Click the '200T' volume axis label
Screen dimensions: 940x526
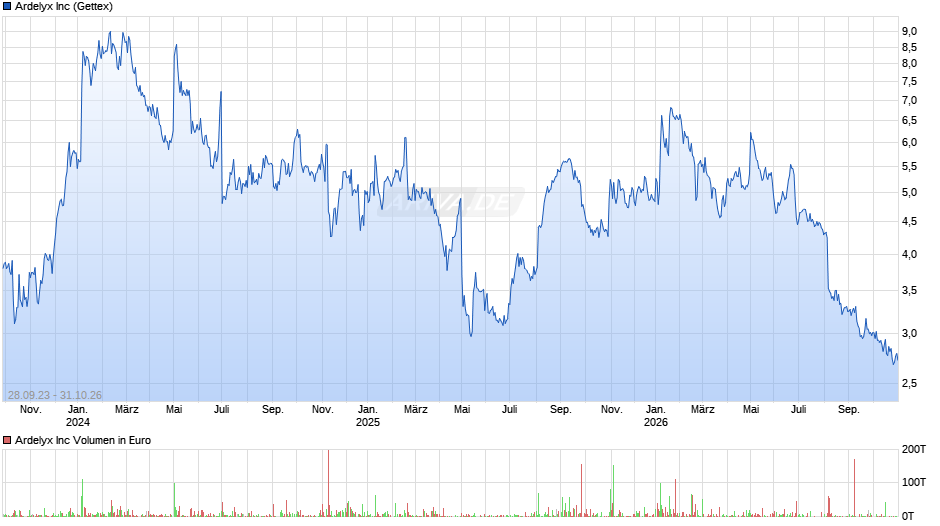tap(914, 449)
